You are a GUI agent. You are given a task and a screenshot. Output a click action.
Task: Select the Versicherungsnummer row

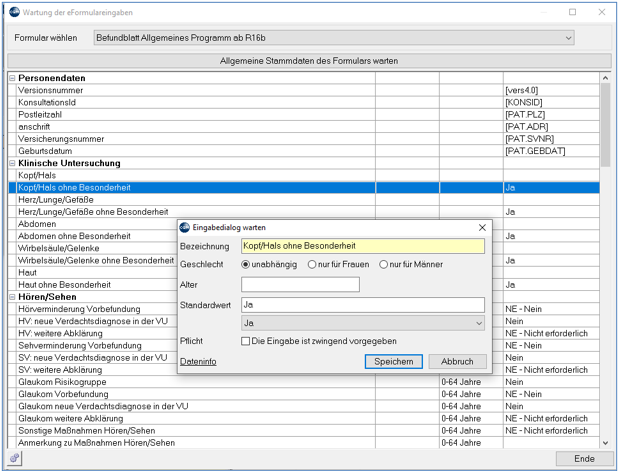point(304,139)
